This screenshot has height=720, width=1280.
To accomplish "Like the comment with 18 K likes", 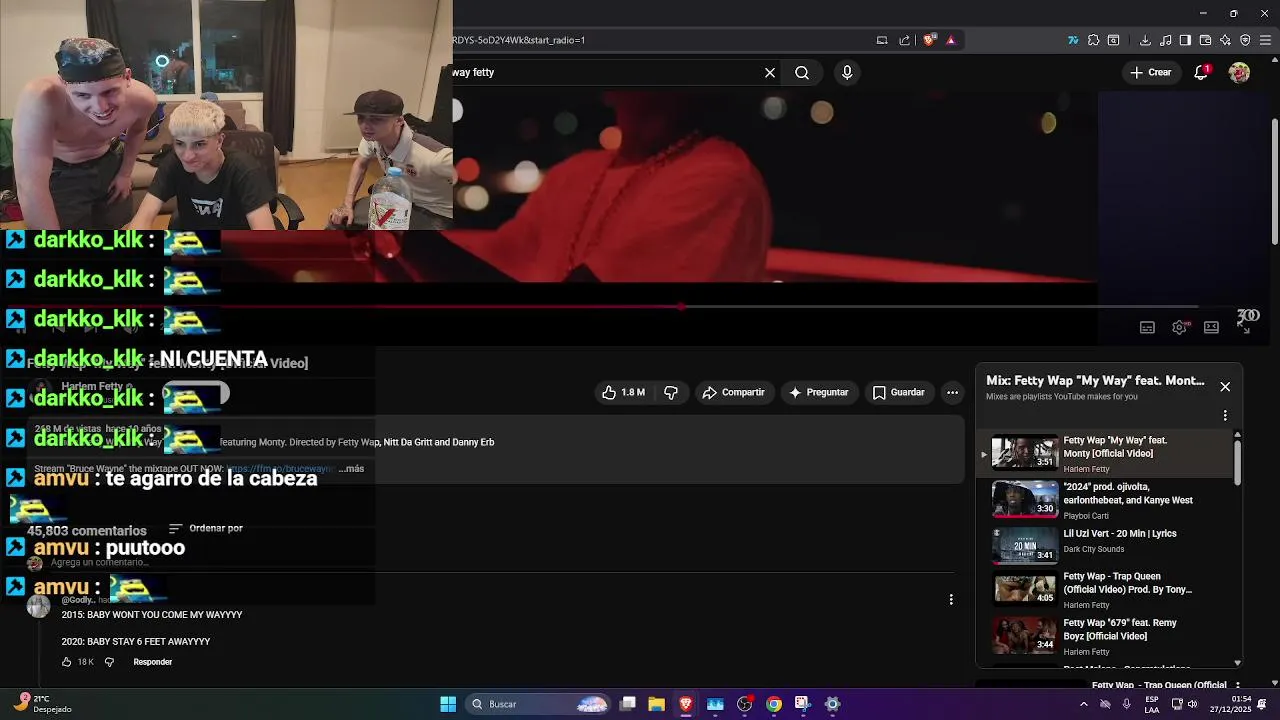I will (x=67, y=662).
